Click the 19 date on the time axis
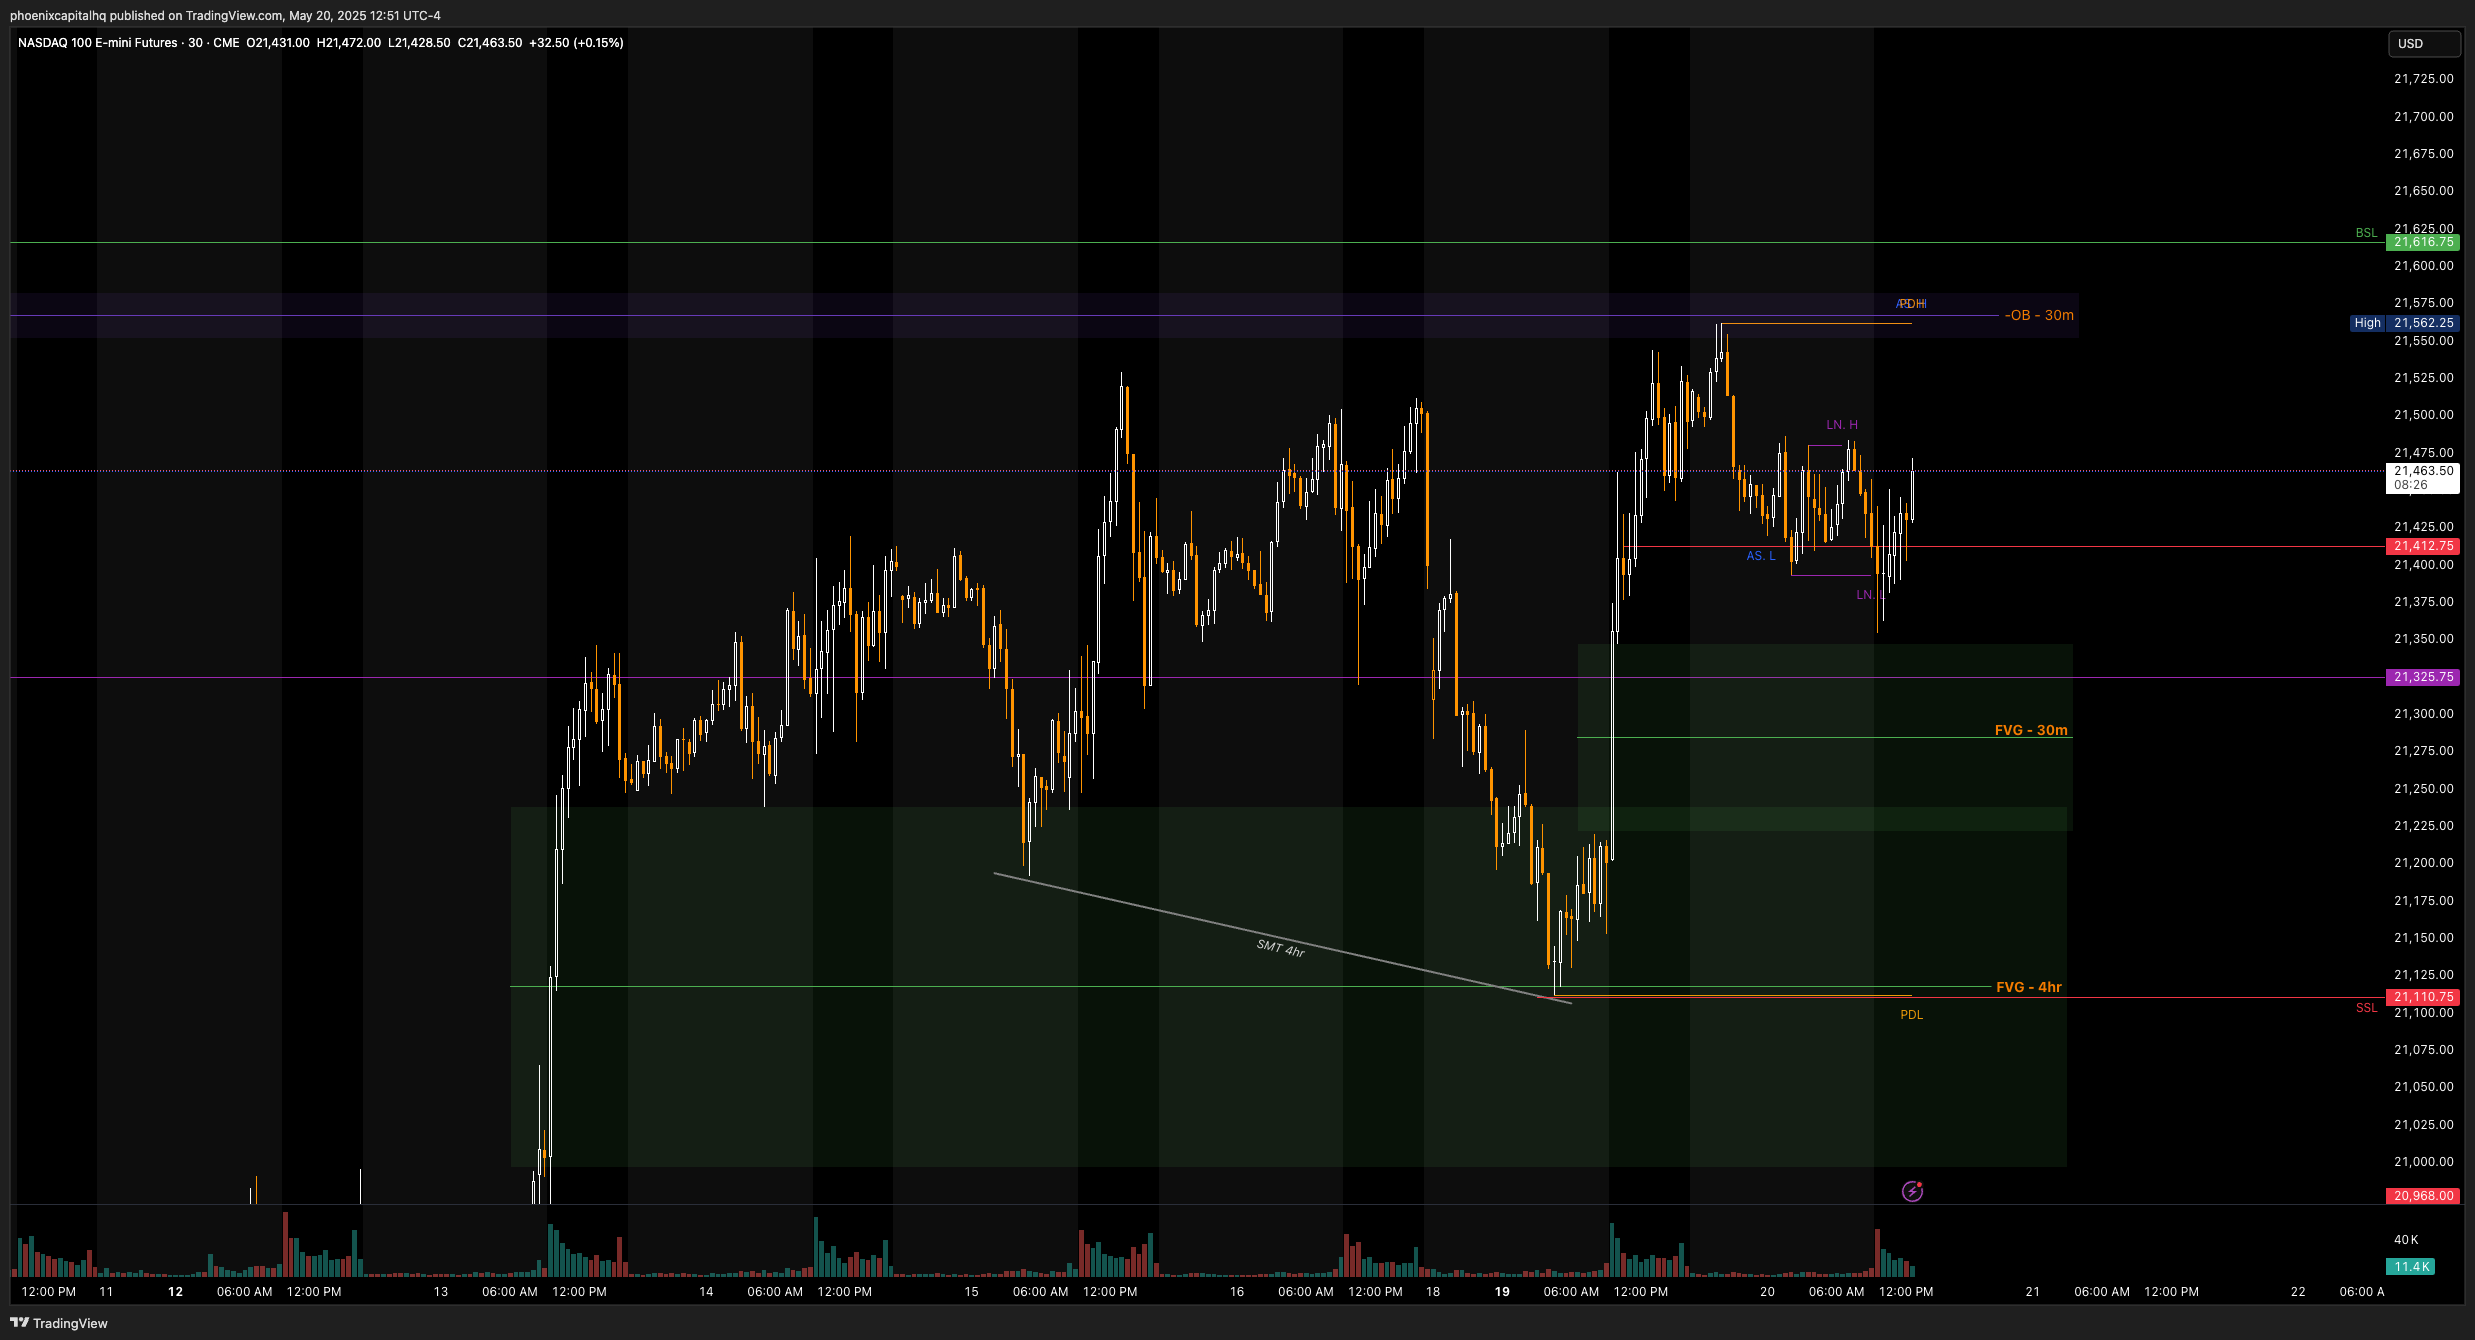The height and width of the screenshot is (1340, 2475). (1501, 1291)
